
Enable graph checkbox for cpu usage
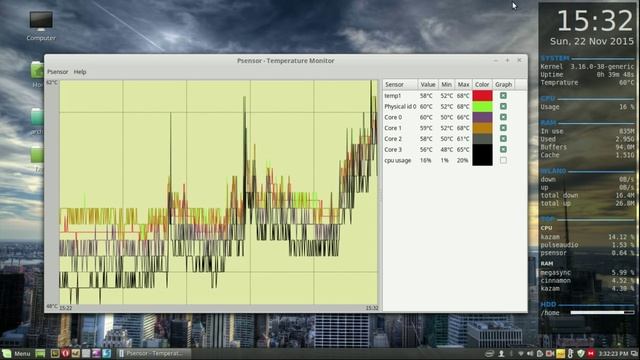pyautogui.click(x=503, y=160)
